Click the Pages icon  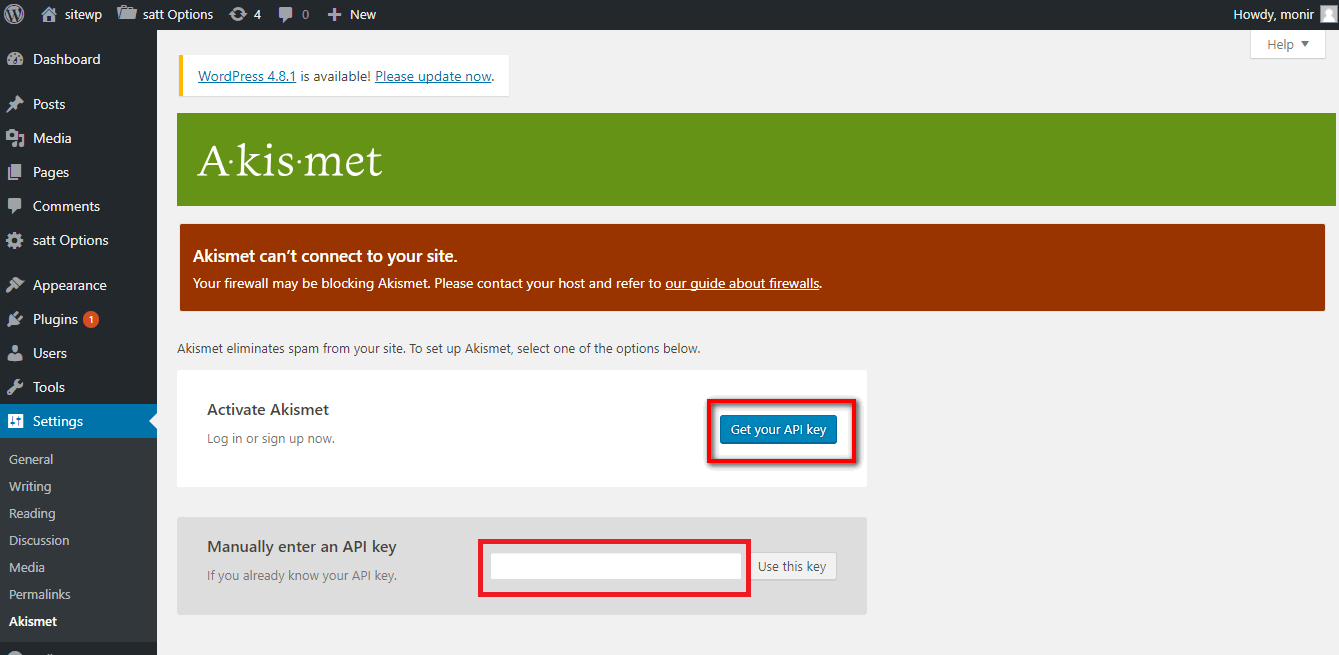15,172
